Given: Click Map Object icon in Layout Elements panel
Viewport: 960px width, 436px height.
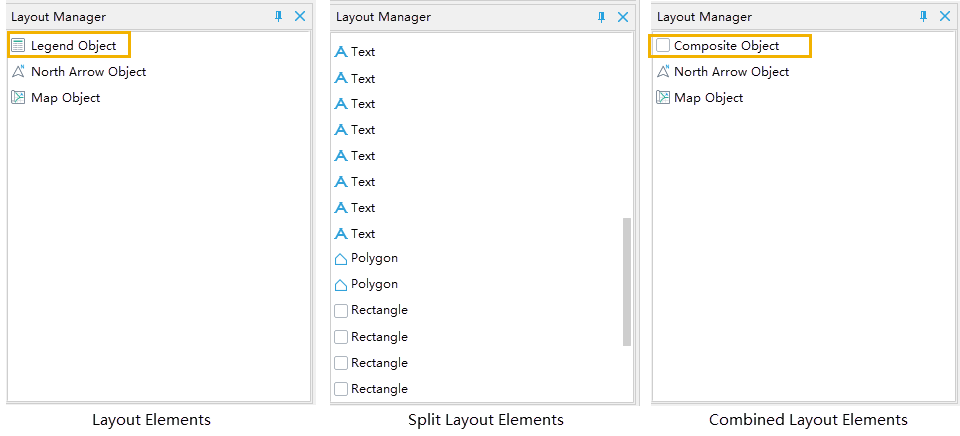Looking at the screenshot, I should coord(18,98).
